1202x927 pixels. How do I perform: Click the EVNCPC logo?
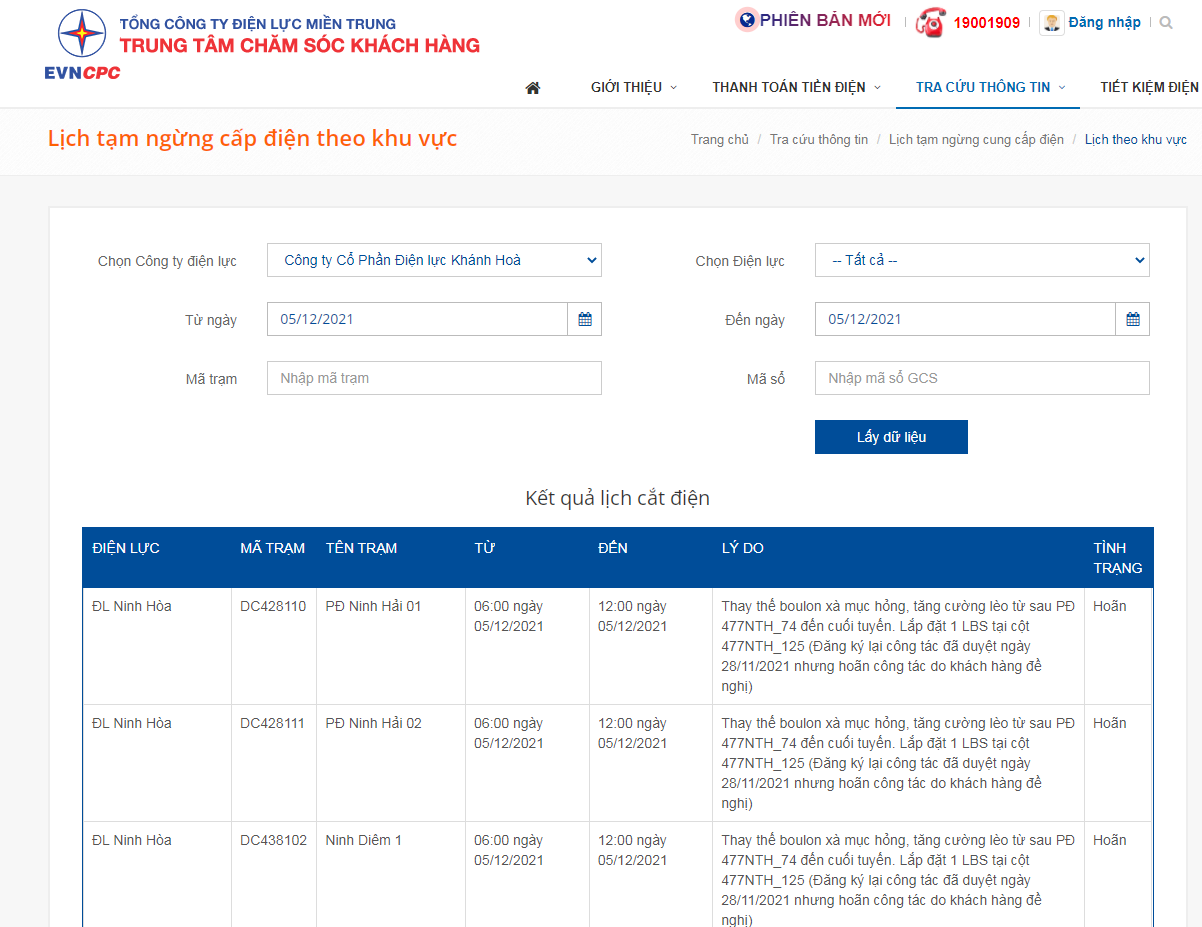point(82,44)
